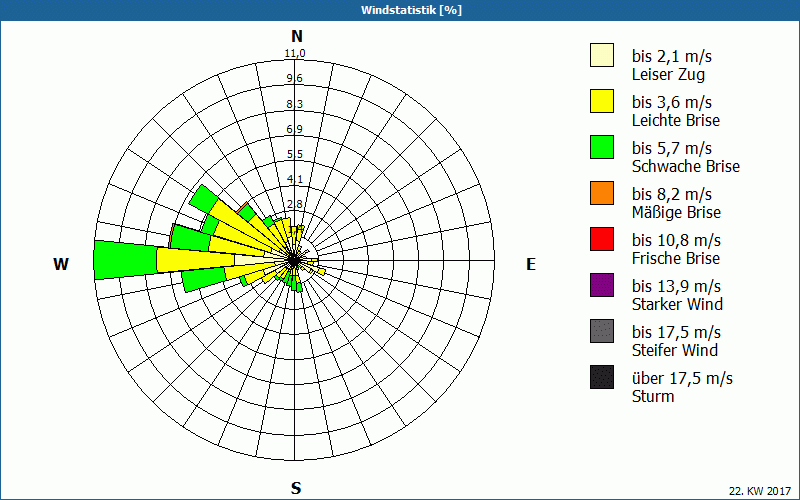Image resolution: width=800 pixels, height=500 pixels.
Task: Click the red 10,8 m/s swatch
Action: [602, 239]
